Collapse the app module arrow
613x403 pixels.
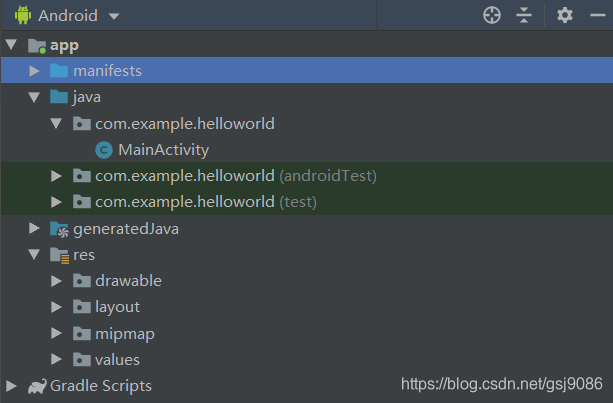click(11, 44)
